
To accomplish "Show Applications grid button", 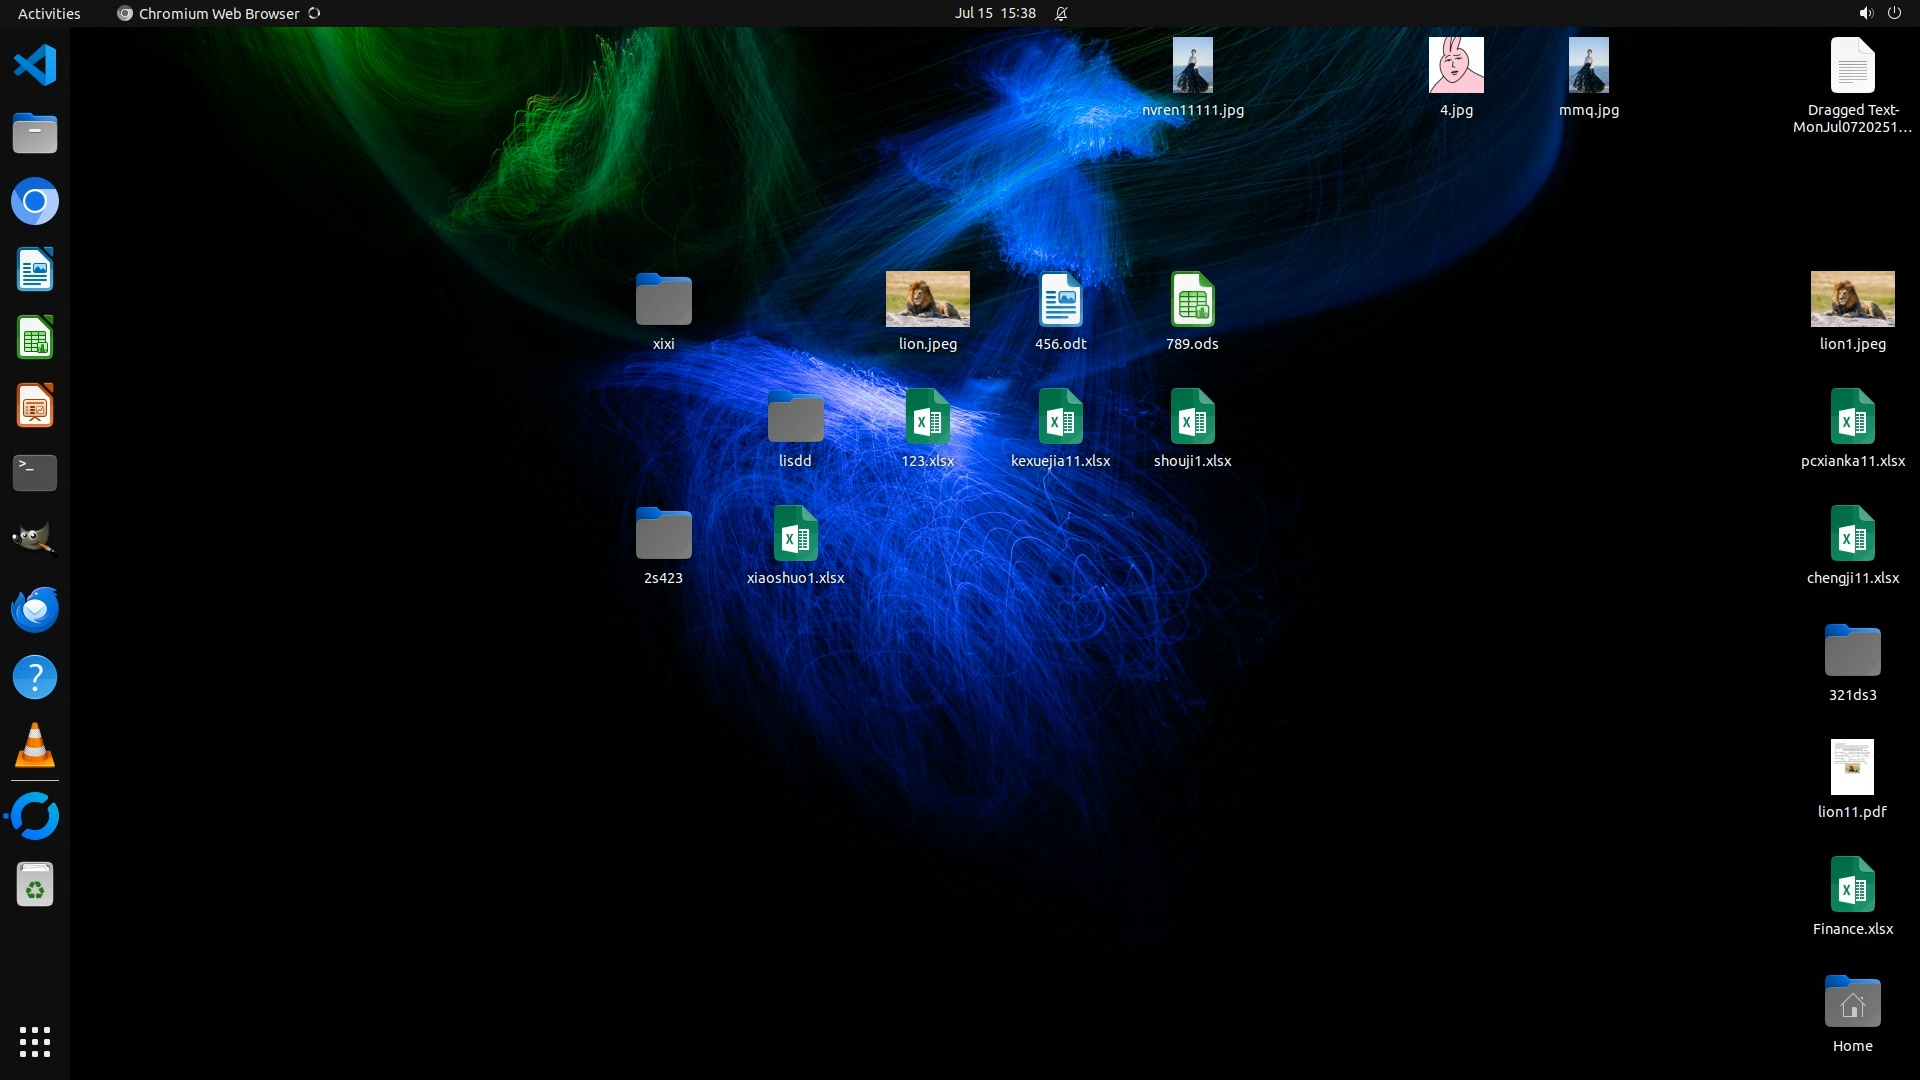I will coord(35,1042).
